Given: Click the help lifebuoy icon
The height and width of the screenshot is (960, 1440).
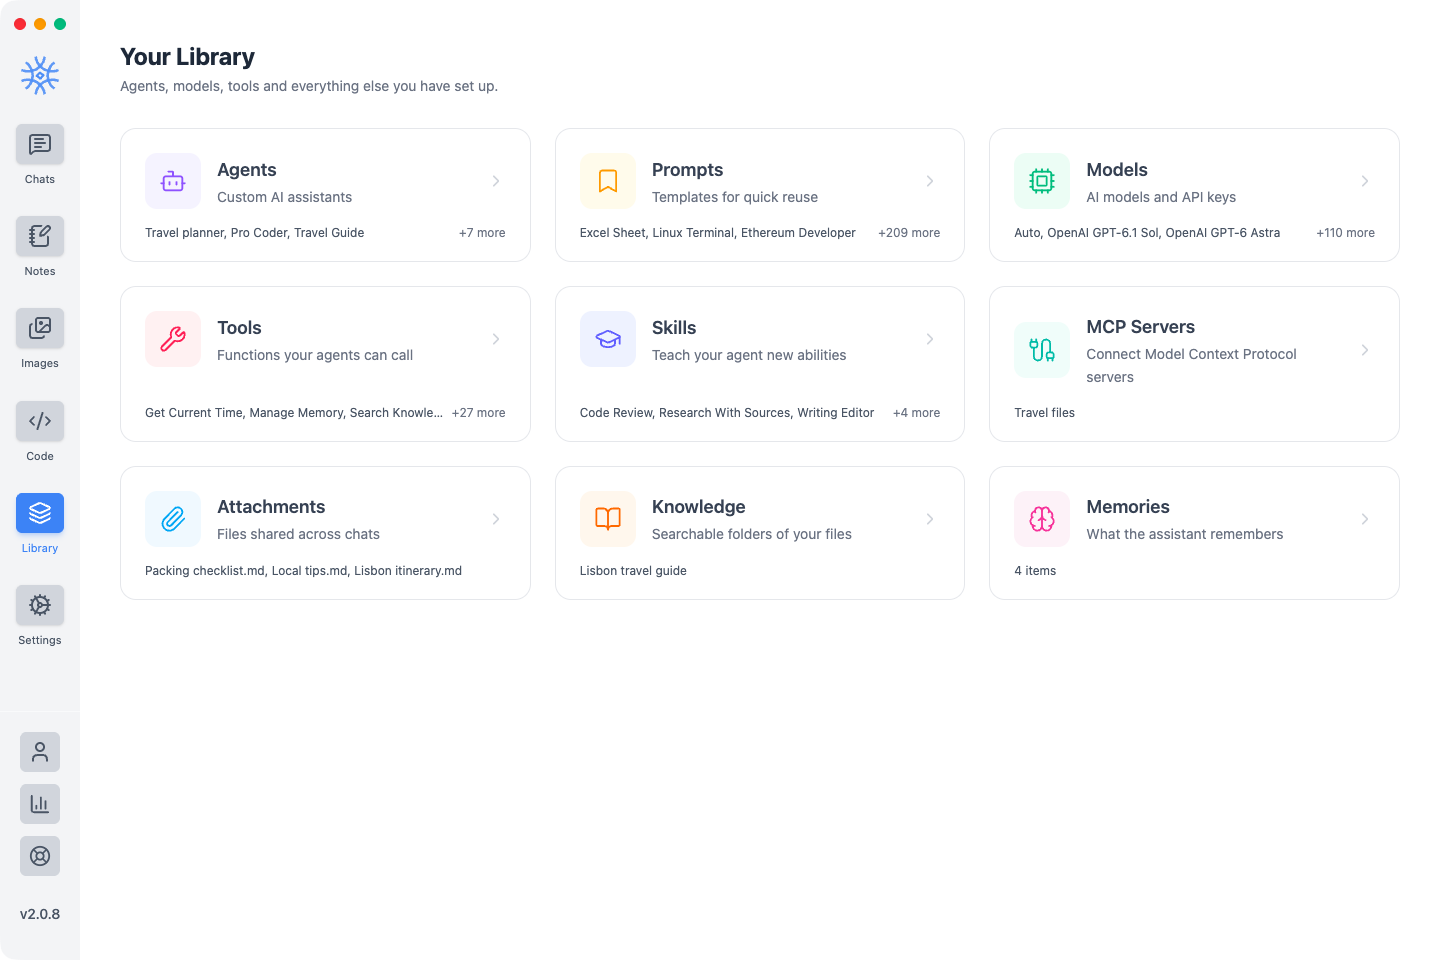Looking at the screenshot, I should pos(40,856).
